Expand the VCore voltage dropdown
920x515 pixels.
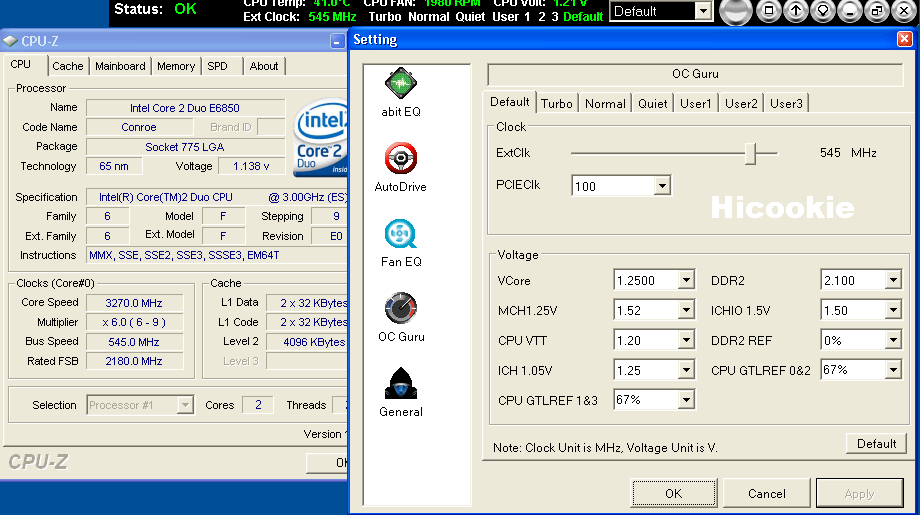tap(686, 280)
